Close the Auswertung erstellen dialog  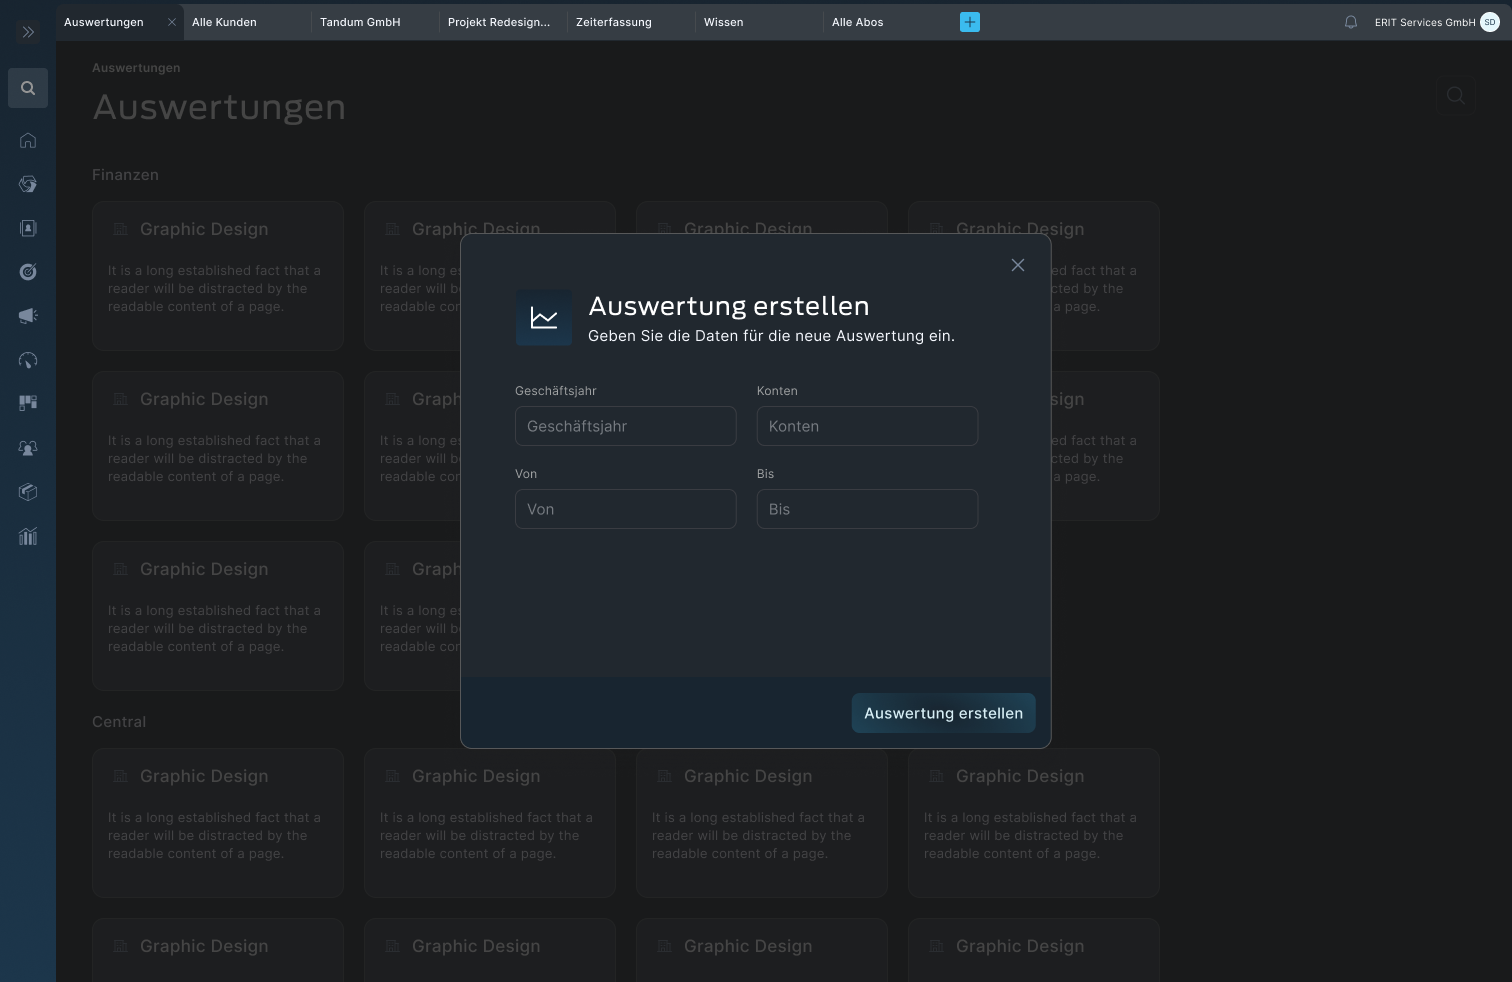1018,265
